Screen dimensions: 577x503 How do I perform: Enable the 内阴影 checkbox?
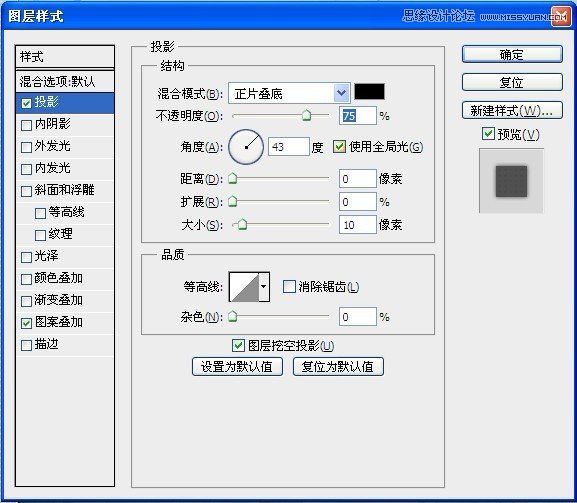point(26,125)
